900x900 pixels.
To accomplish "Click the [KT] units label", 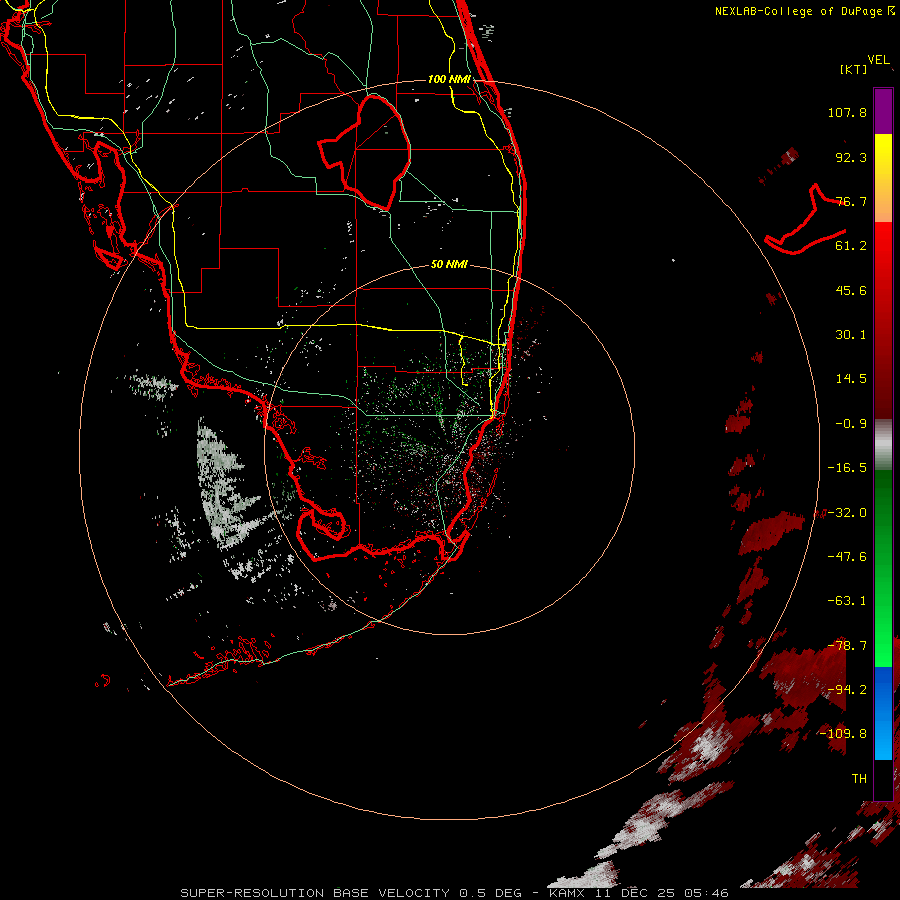I will (853, 69).
